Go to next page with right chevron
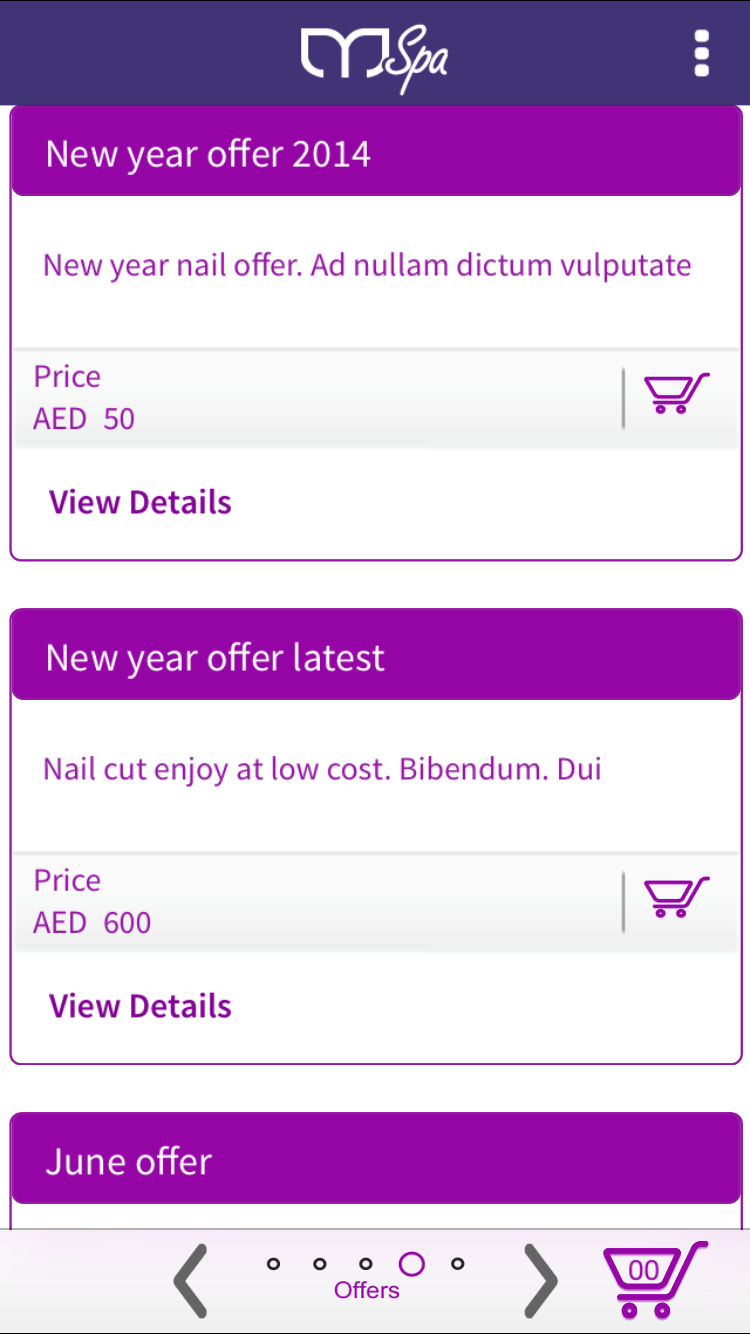750x1334 pixels. (540, 1280)
